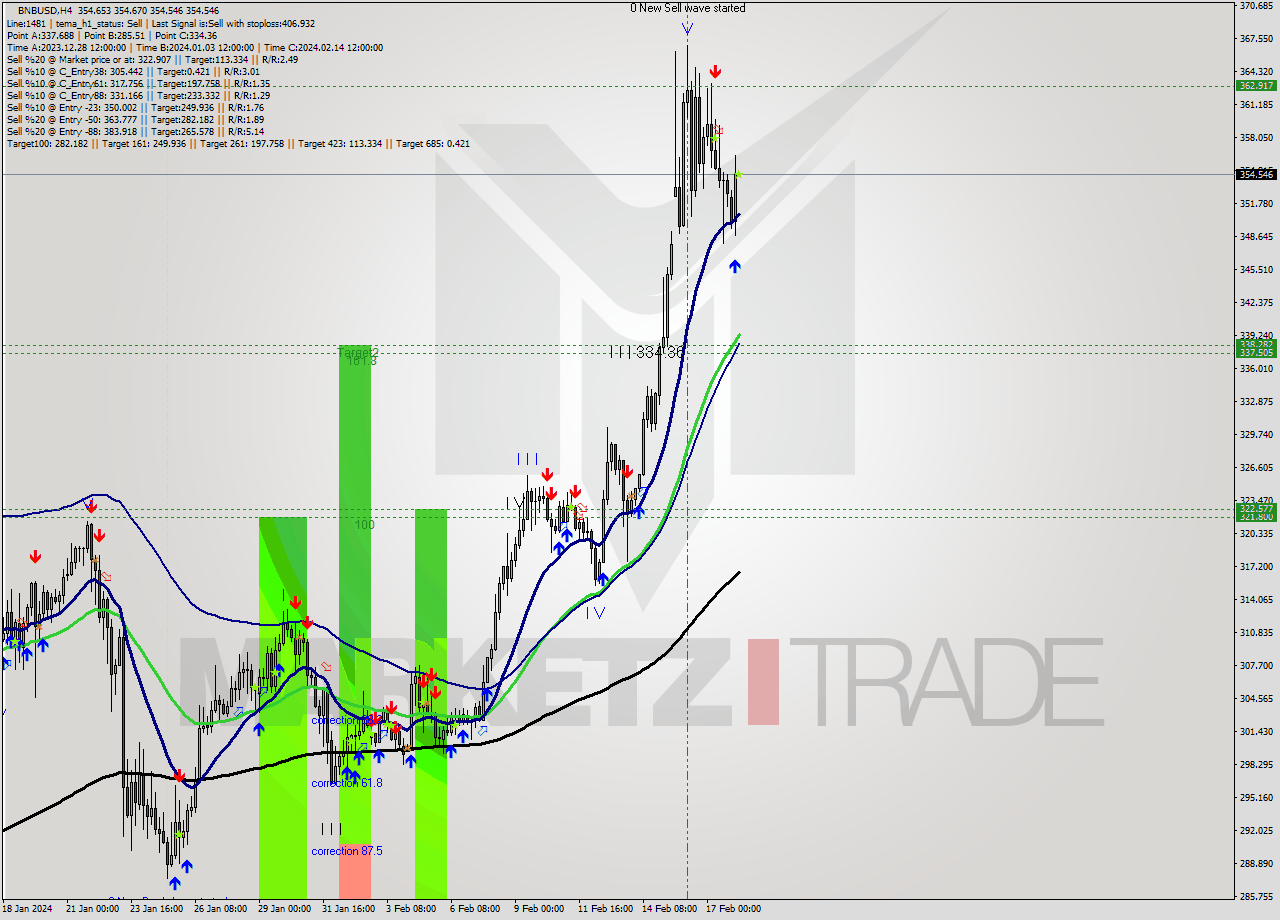Click the 307.700 price axis label
Viewport: 1280px width, 920px height.
click(x=1256, y=666)
